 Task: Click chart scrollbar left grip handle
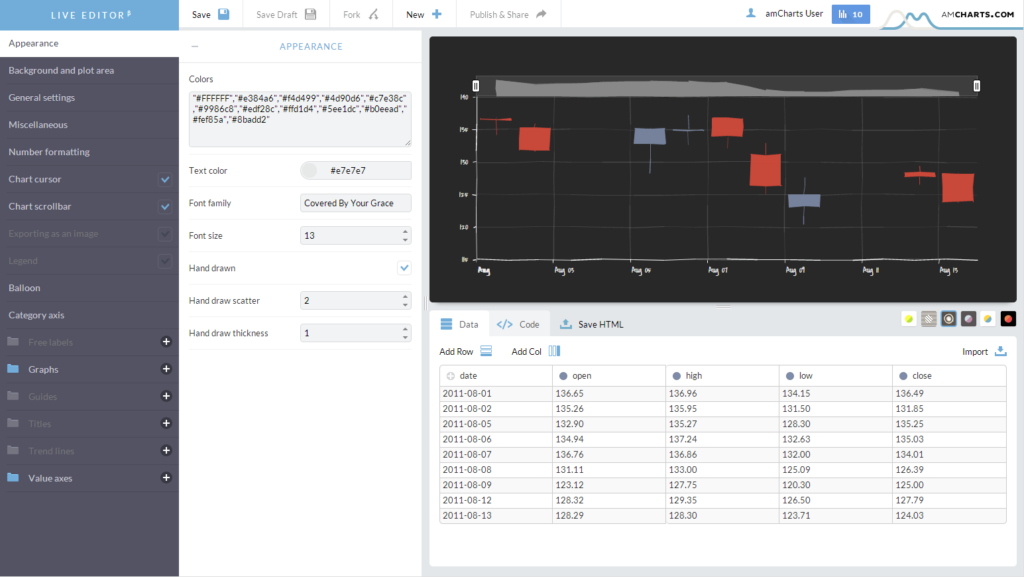coord(475,86)
